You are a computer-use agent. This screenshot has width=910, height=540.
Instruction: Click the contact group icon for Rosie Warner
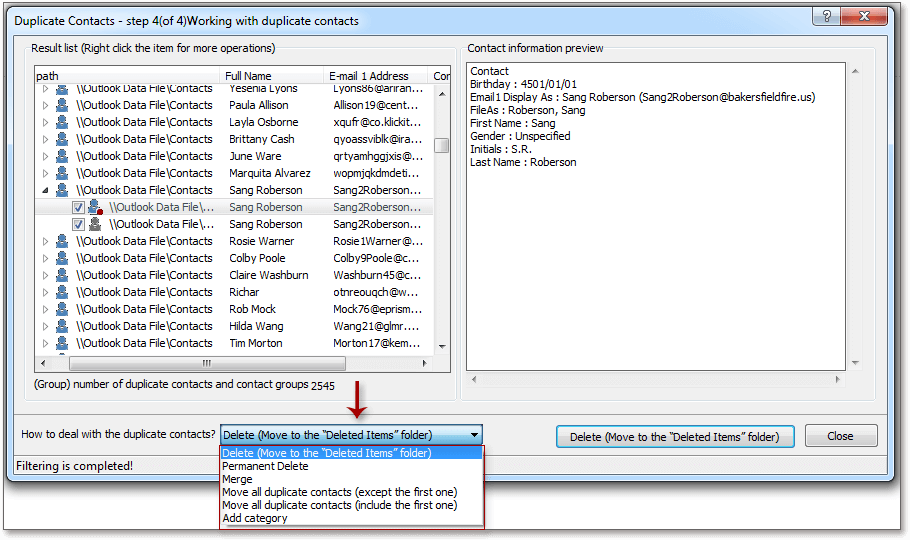click(62, 241)
